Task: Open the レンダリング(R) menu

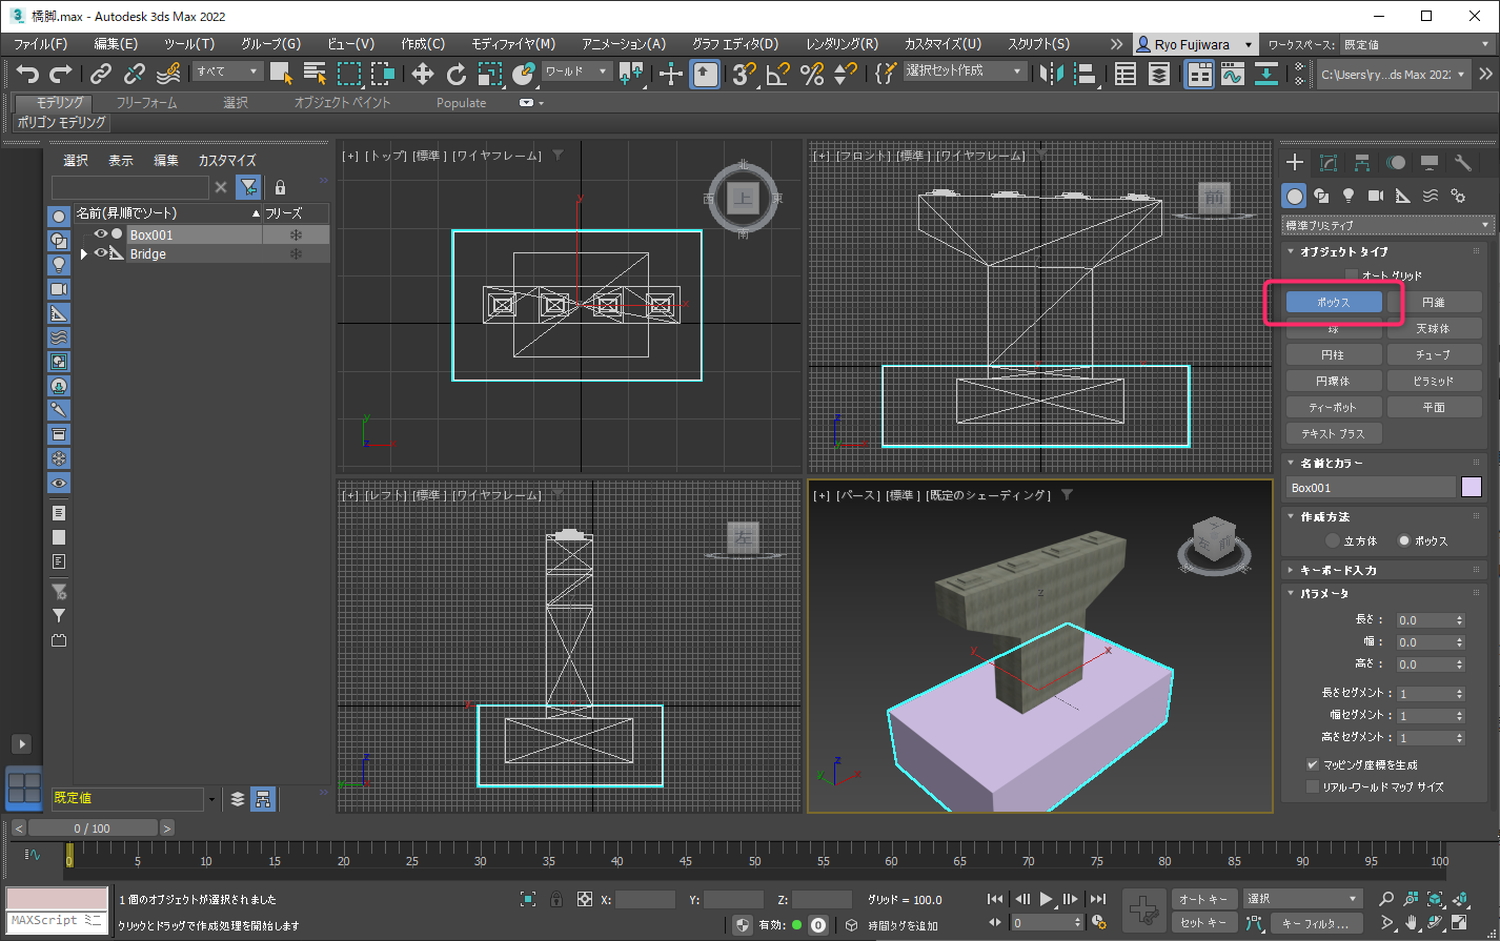Action: click(x=841, y=44)
